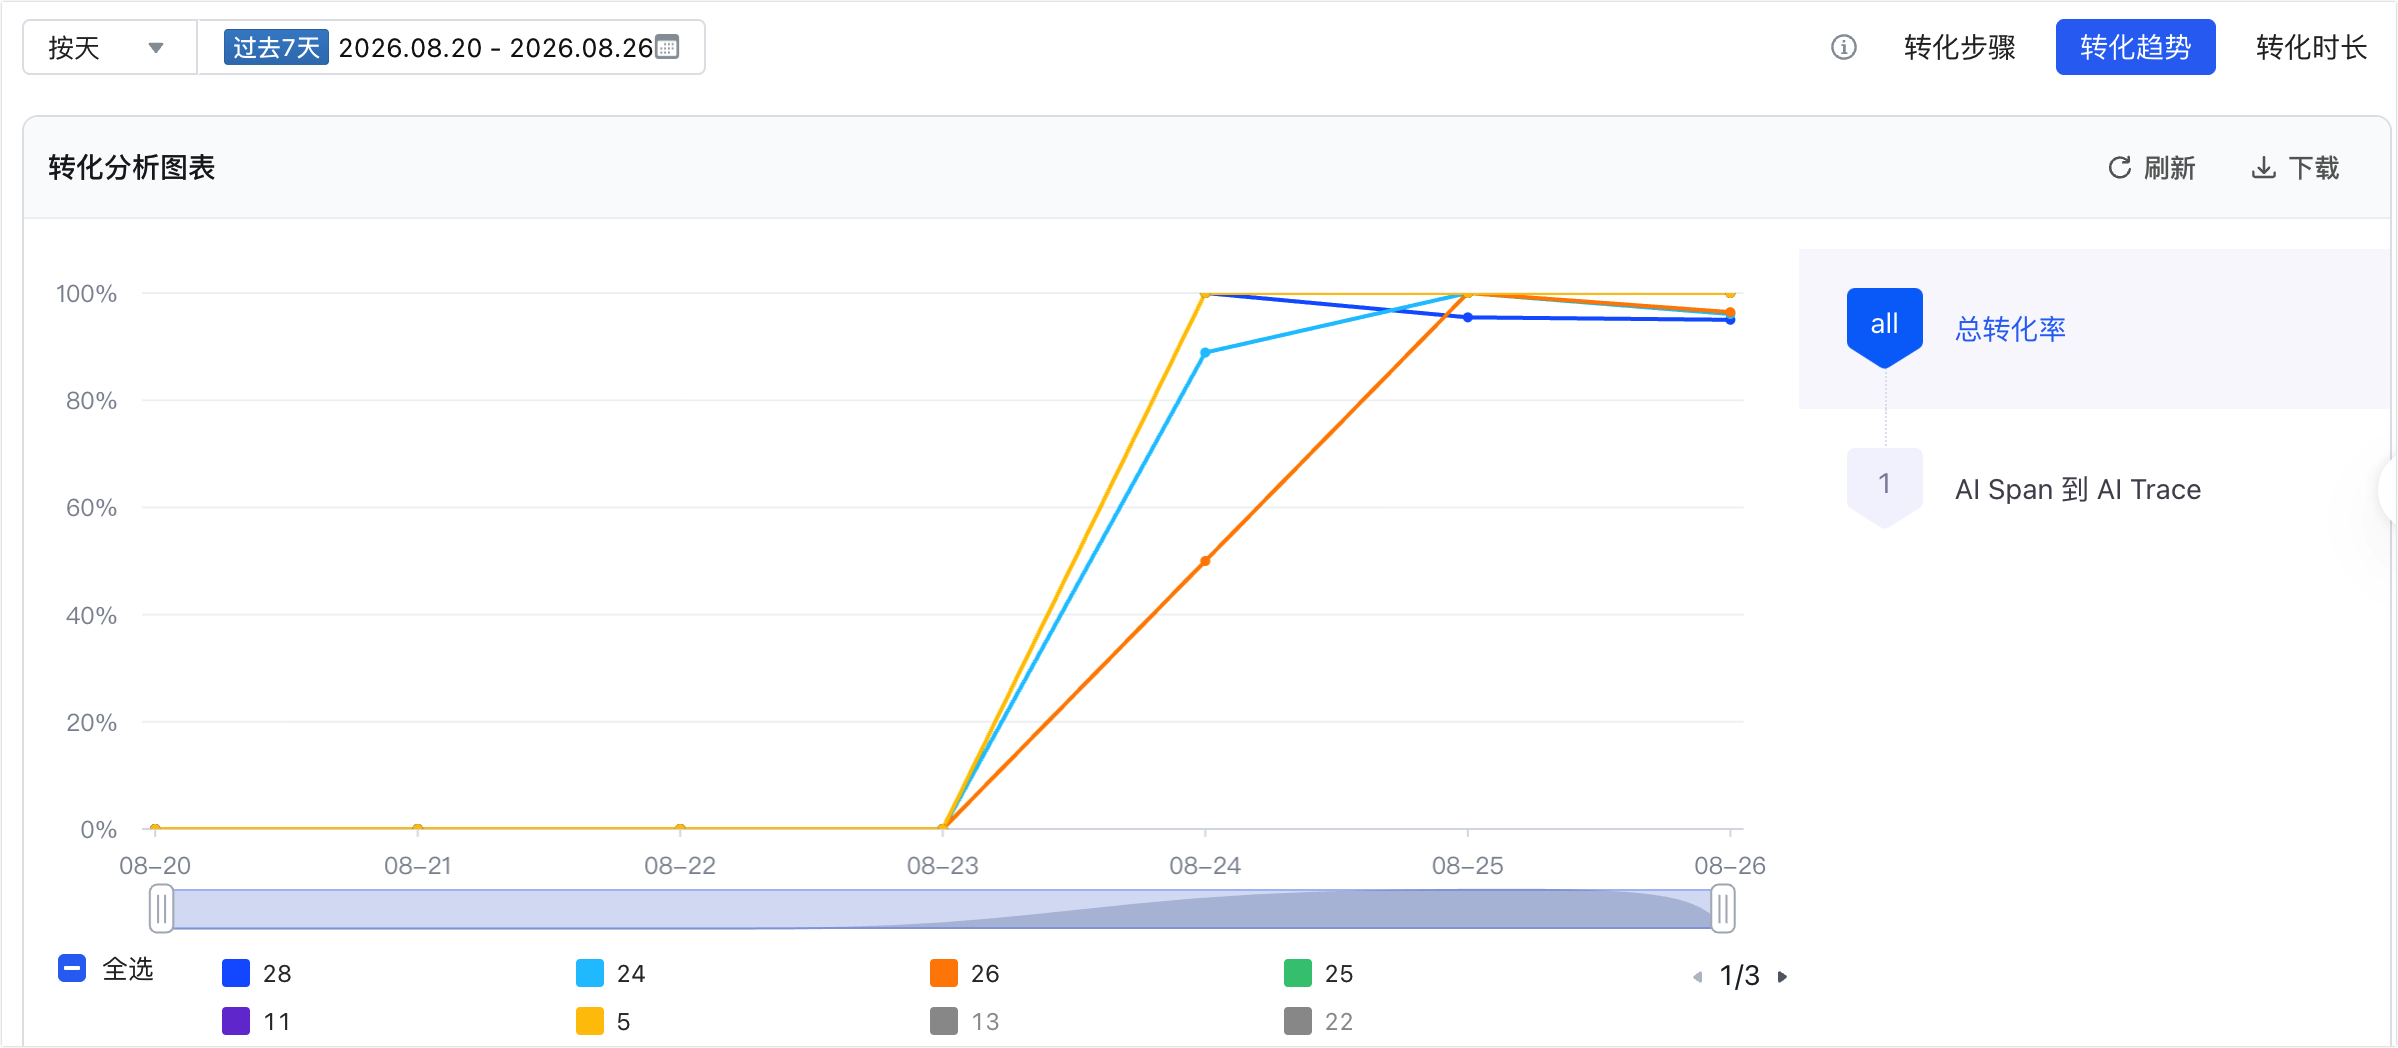Select the step 1 funnel badge
2398x1048 pixels.
click(1884, 487)
